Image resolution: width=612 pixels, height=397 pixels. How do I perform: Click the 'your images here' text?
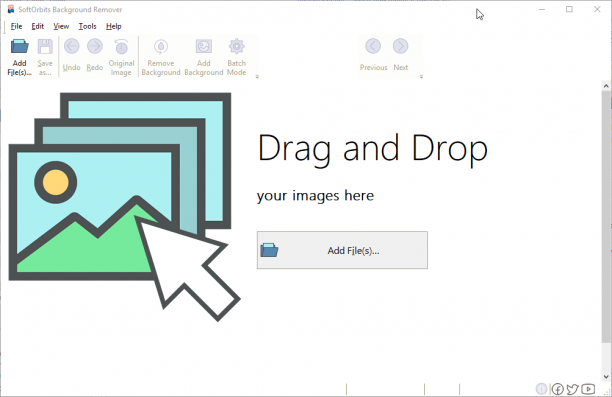[x=315, y=196]
